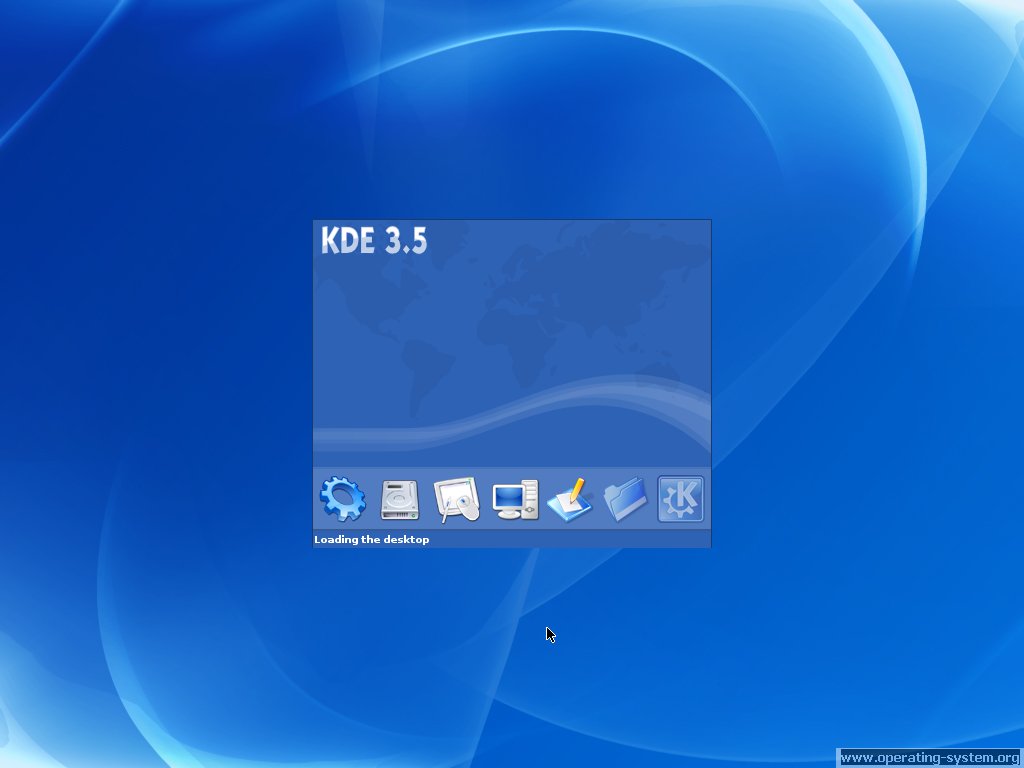Click the blue gear icon in splash
The width and height of the screenshot is (1024, 768).
point(343,499)
